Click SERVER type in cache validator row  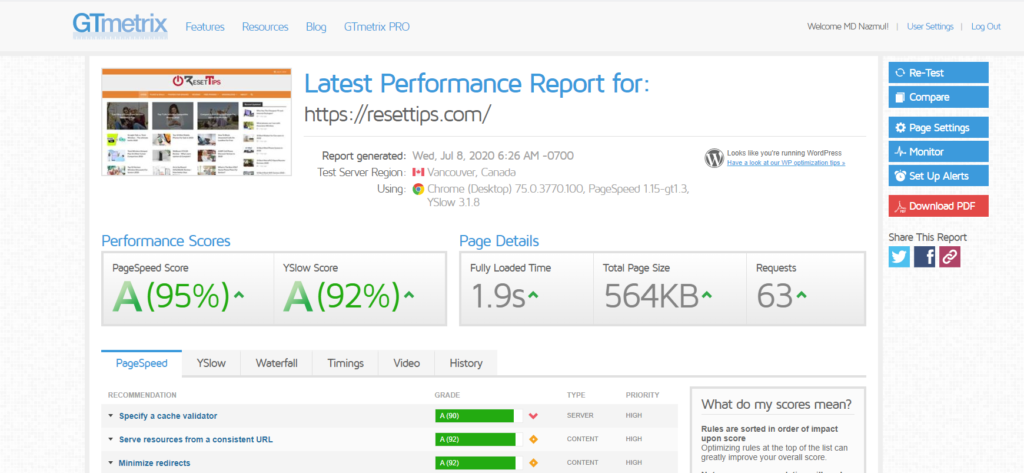tap(579, 416)
